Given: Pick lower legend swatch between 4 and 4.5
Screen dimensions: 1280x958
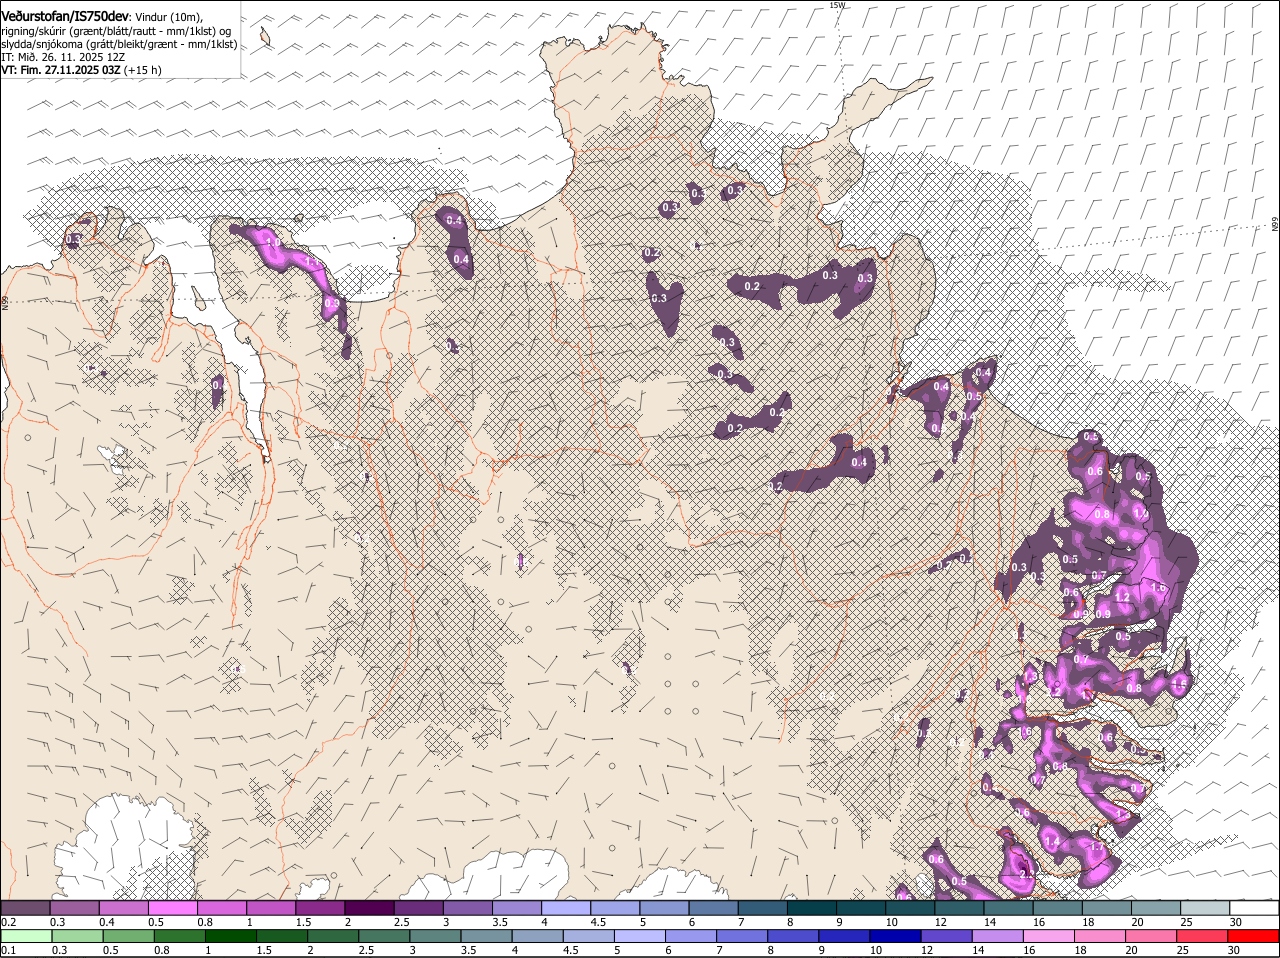Looking at the screenshot, I should [x=538, y=936].
